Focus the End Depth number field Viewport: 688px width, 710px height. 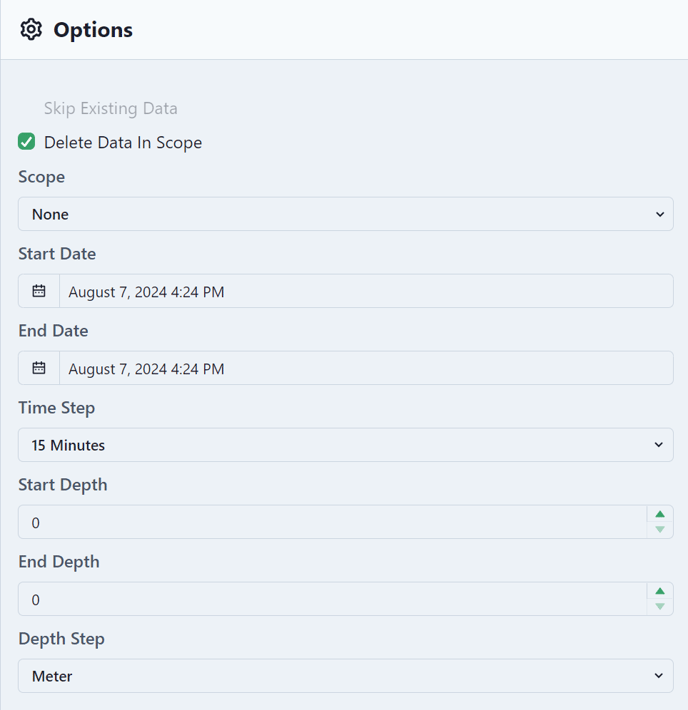[332, 599]
